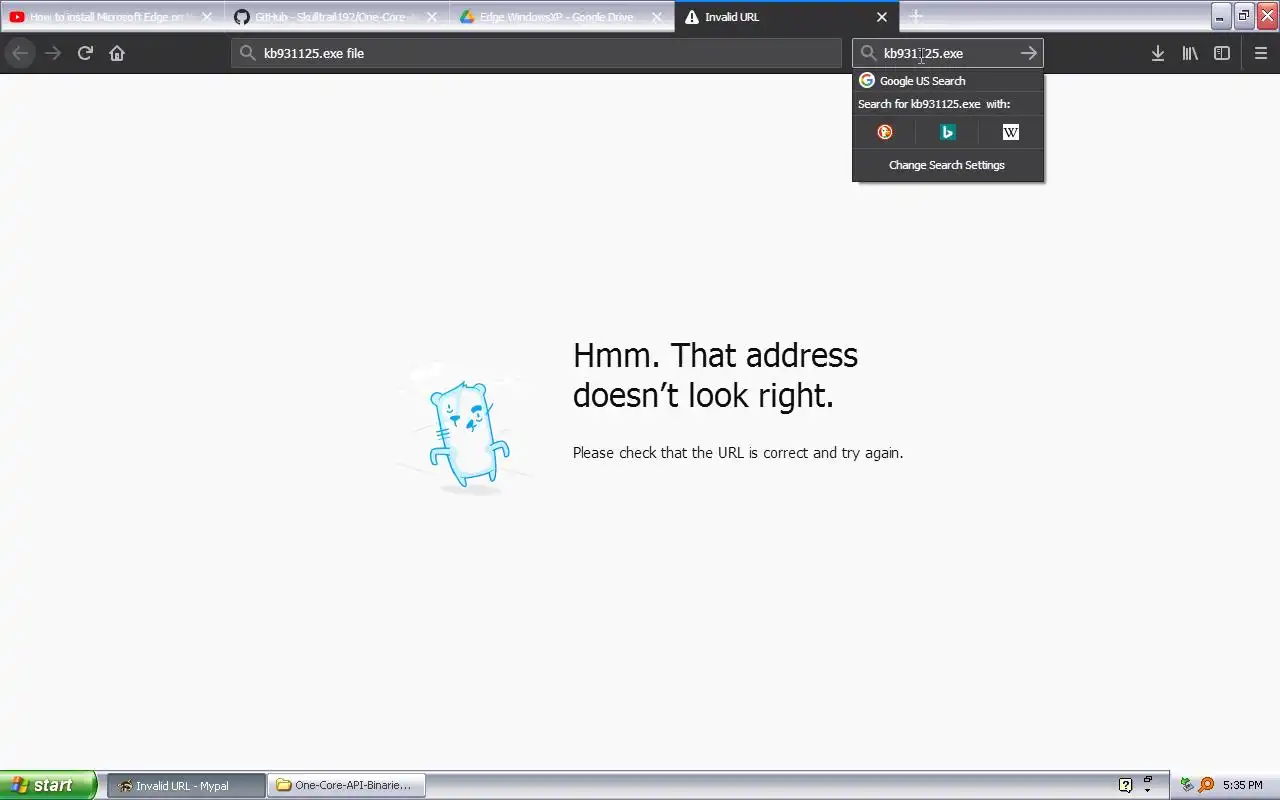This screenshot has width=1280, height=800.
Task: Search with DuckDuckGo engine icon
Action: coord(885,132)
